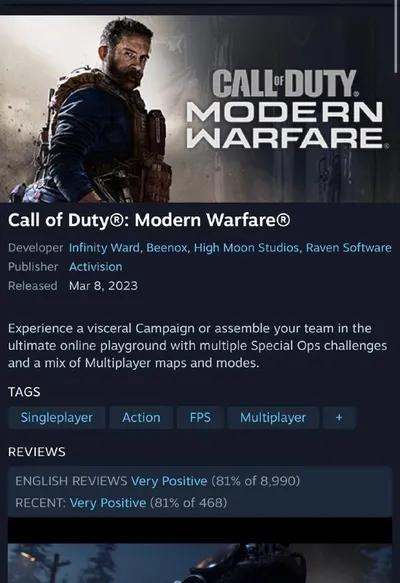The height and width of the screenshot is (583, 400).
Task: Click the REVIEWS section heading
Action: pos(37,452)
